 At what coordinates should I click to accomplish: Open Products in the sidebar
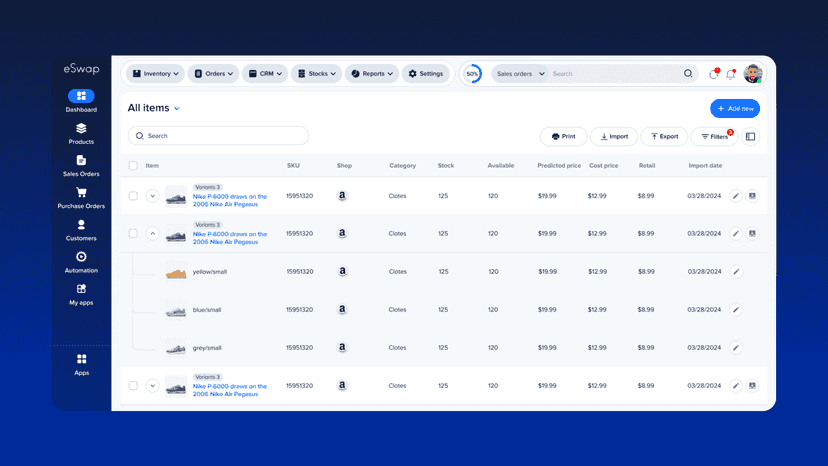coord(81,134)
